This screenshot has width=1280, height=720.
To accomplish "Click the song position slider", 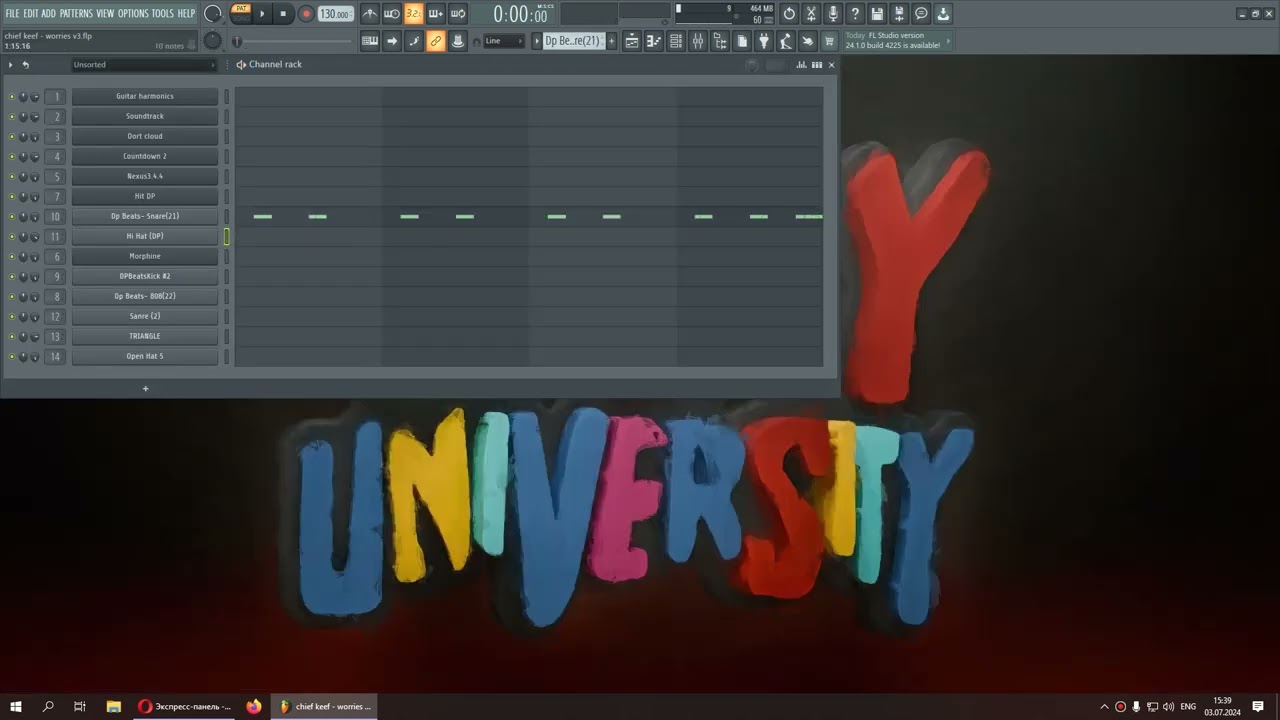I will point(293,41).
